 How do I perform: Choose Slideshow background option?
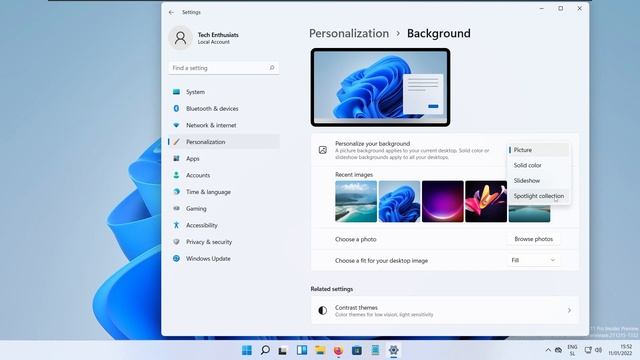click(x=538, y=180)
